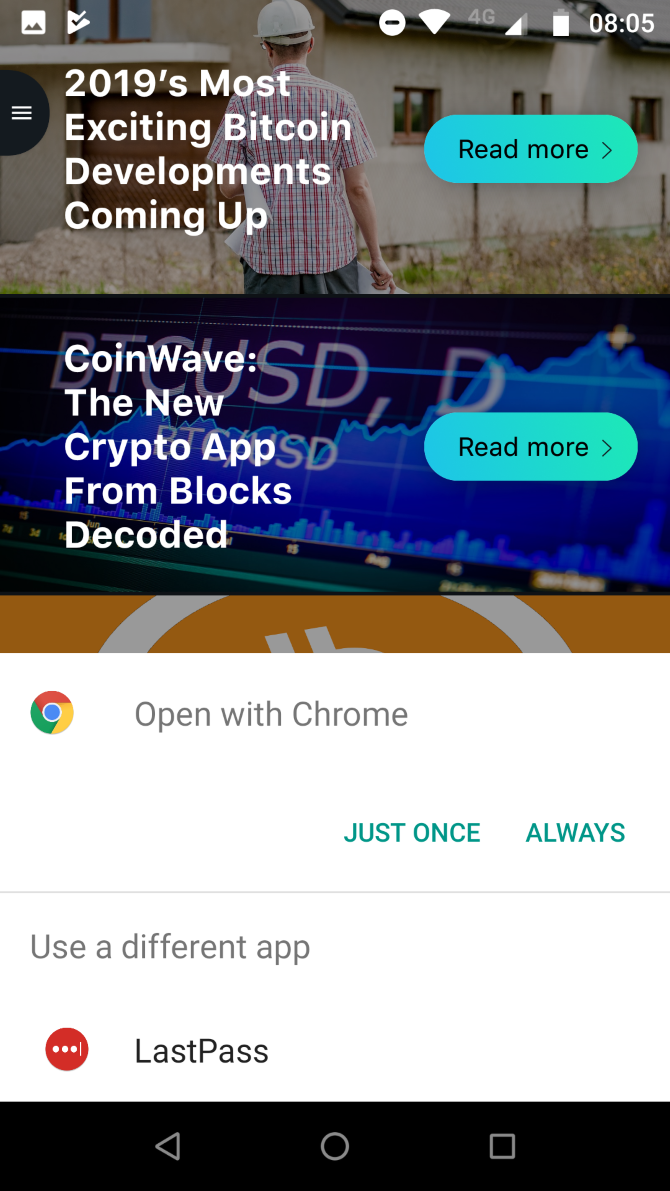Tap the orange Bitcoin logo article thumbnail
This screenshot has height=1191, width=670.
[335, 624]
